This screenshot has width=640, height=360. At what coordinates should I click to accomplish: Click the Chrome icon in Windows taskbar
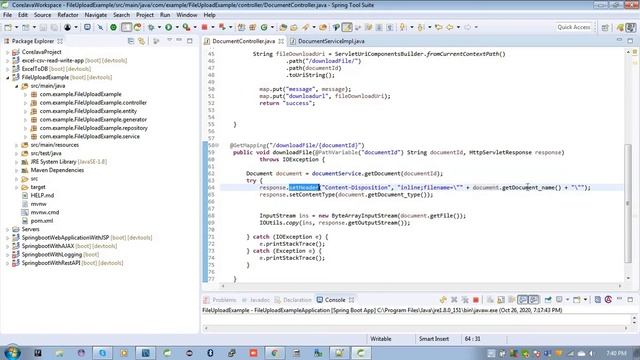click(275, 353)
